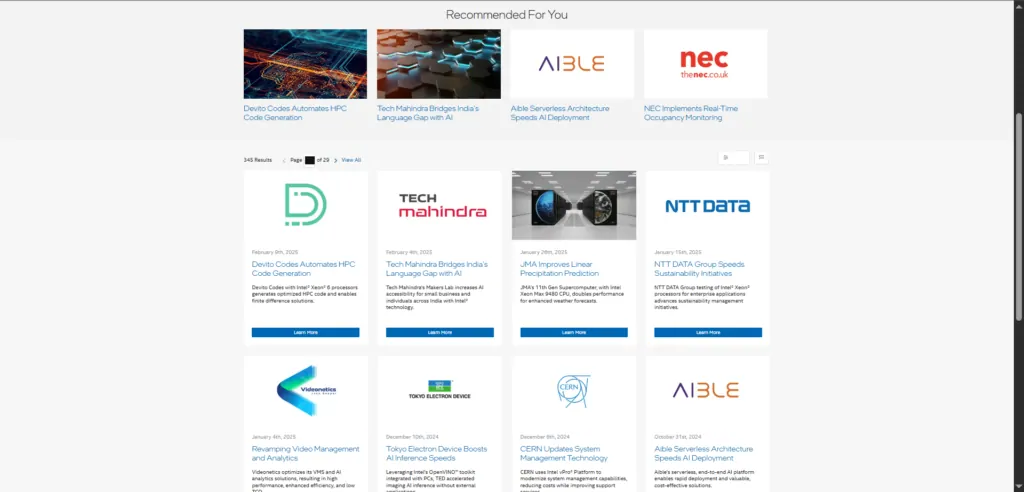Open recommended link Devito Codes Automates HPC

pos(295,113)
